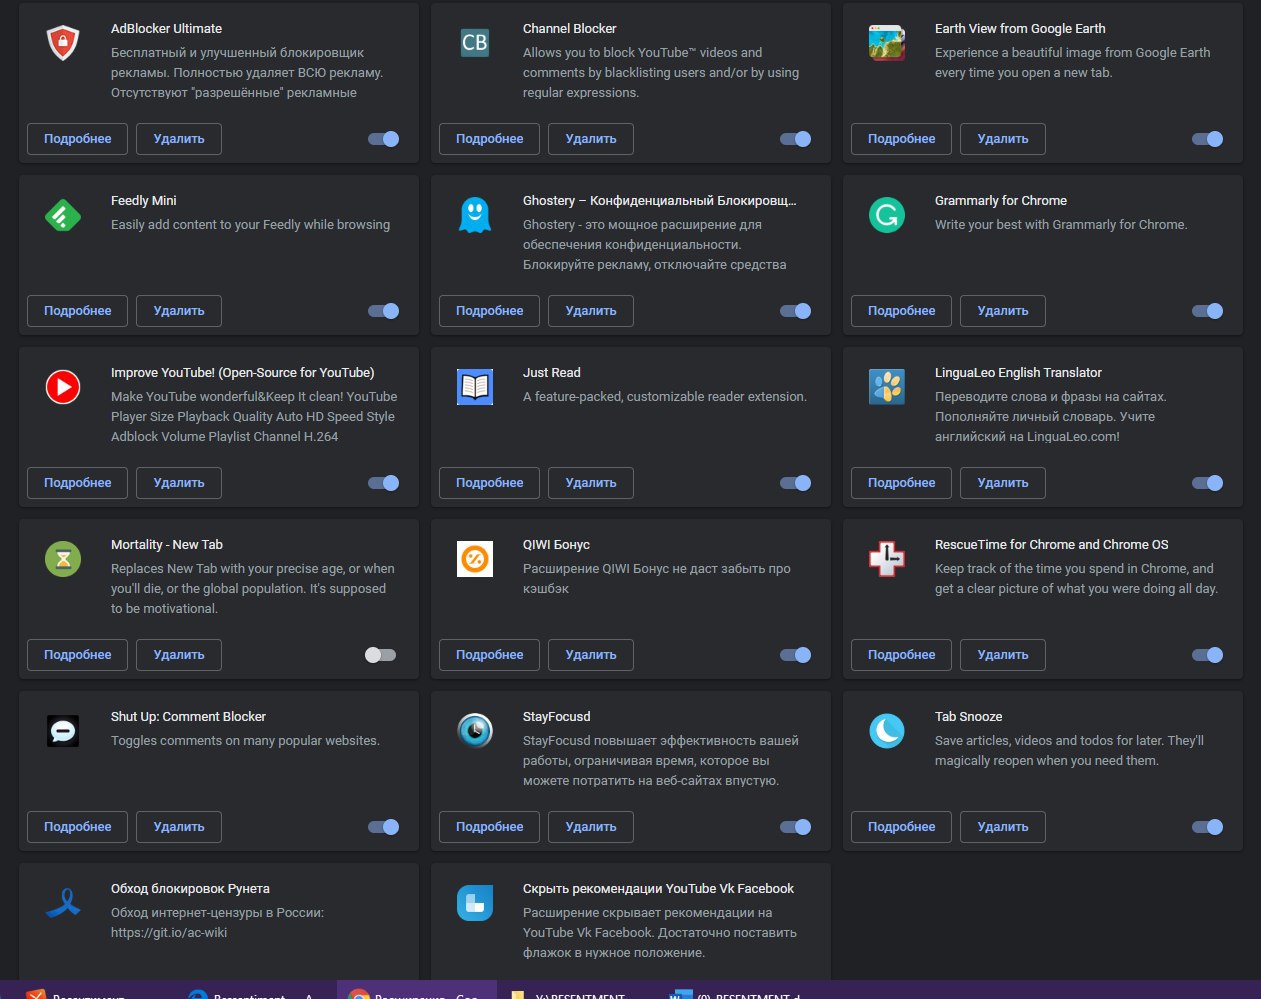Click Удалить for Tab Snooze
Viewport: 1261px width, 999px height.
click(x=1003, y=827)
